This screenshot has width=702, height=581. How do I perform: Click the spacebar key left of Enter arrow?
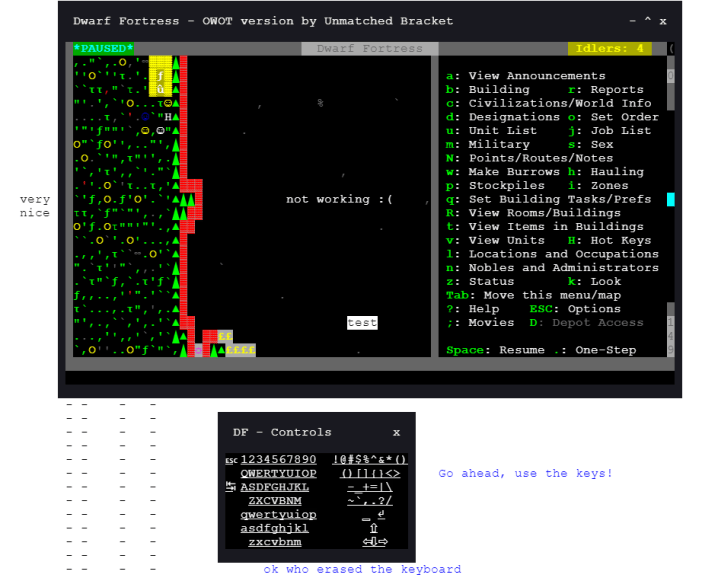[x=366, y=518]
